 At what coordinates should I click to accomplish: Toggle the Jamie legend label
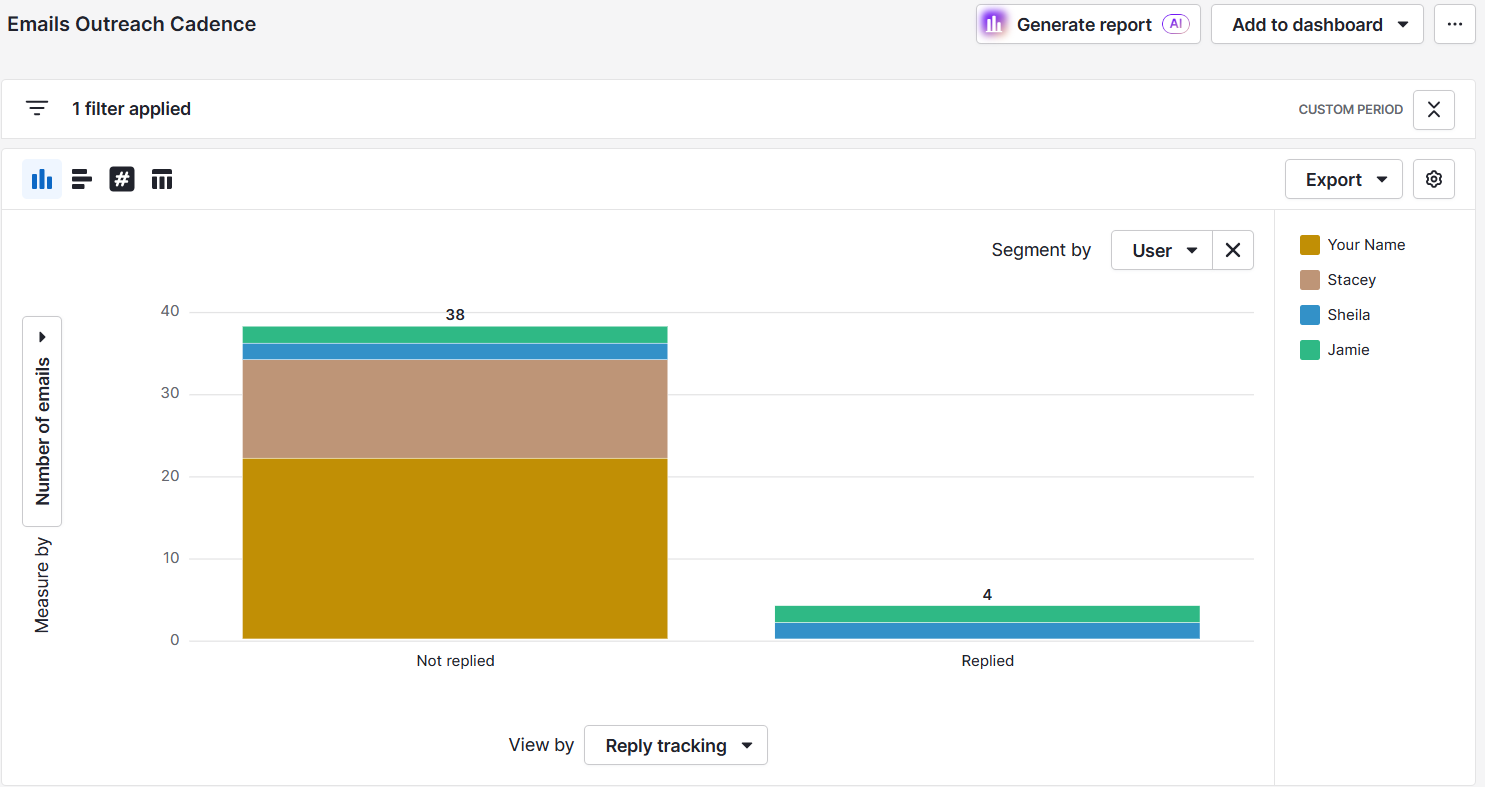point(1349,350)
